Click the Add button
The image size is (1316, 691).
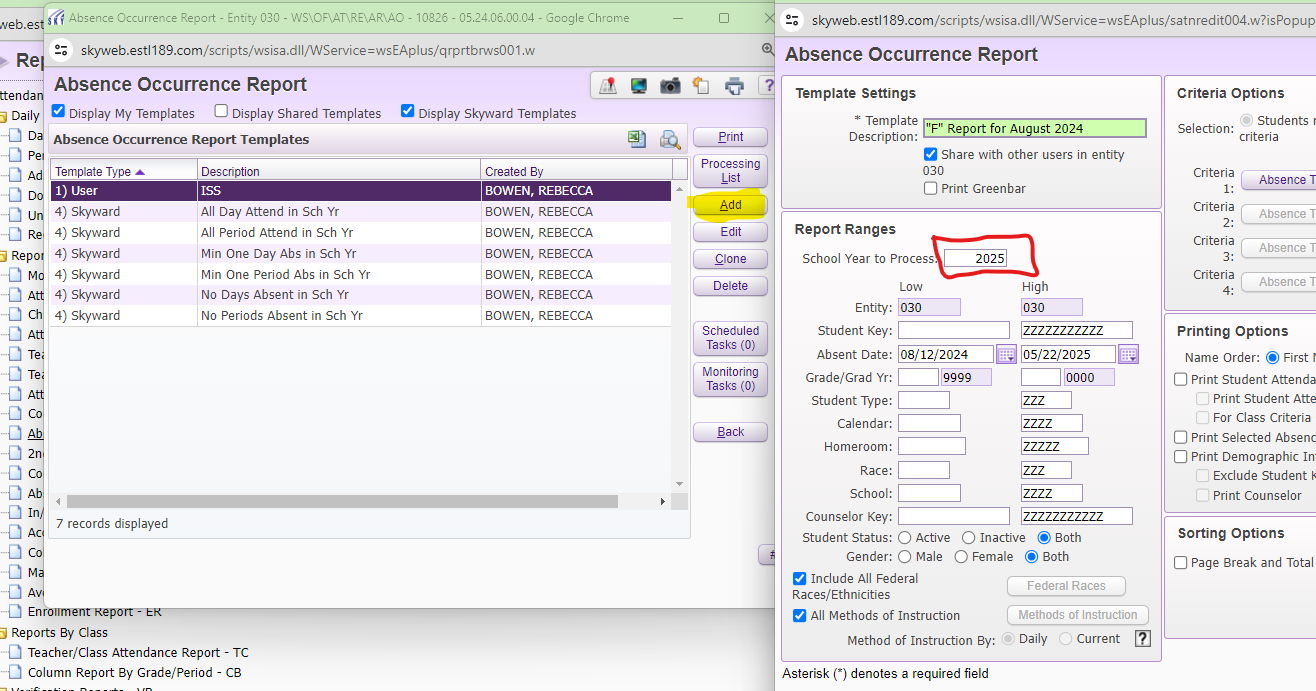730,205
